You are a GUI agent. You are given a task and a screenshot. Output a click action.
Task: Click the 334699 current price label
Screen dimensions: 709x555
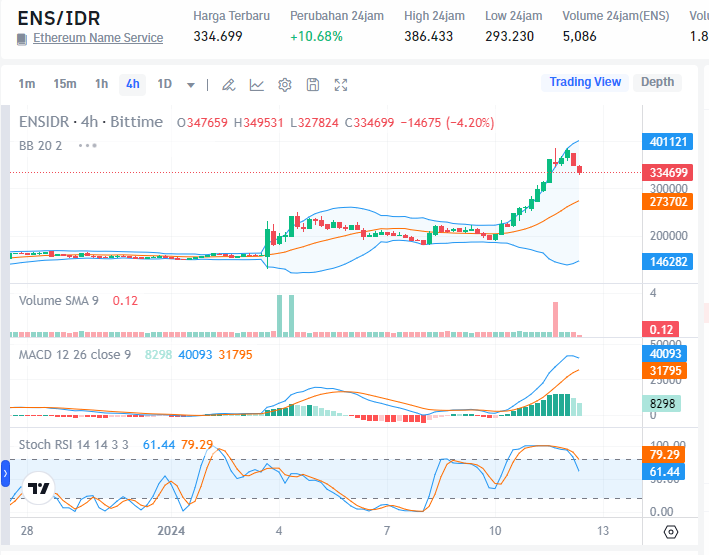point(668,173)
